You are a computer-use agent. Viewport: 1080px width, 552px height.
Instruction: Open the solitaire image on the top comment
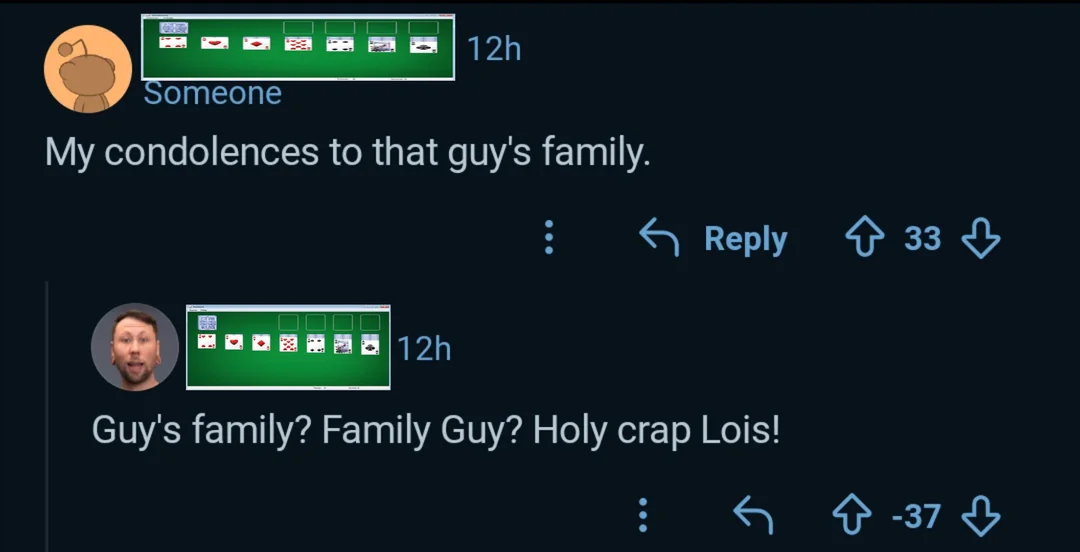(x=298, y=47)
